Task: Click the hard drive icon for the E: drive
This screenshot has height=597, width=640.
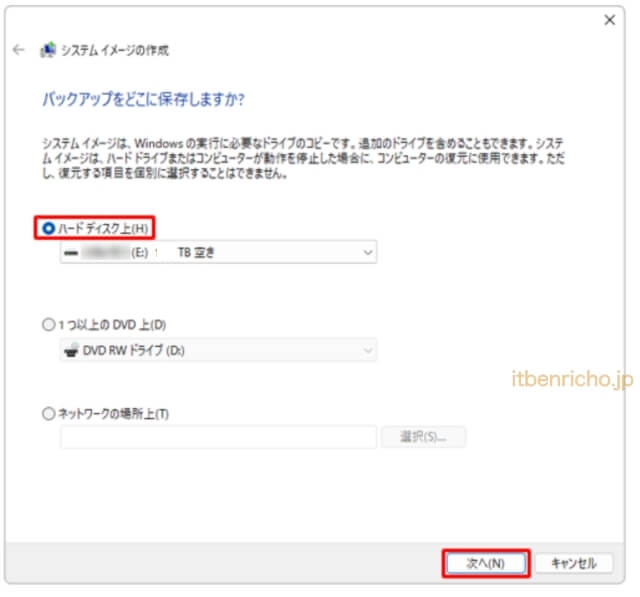Action: pos(70,253)
